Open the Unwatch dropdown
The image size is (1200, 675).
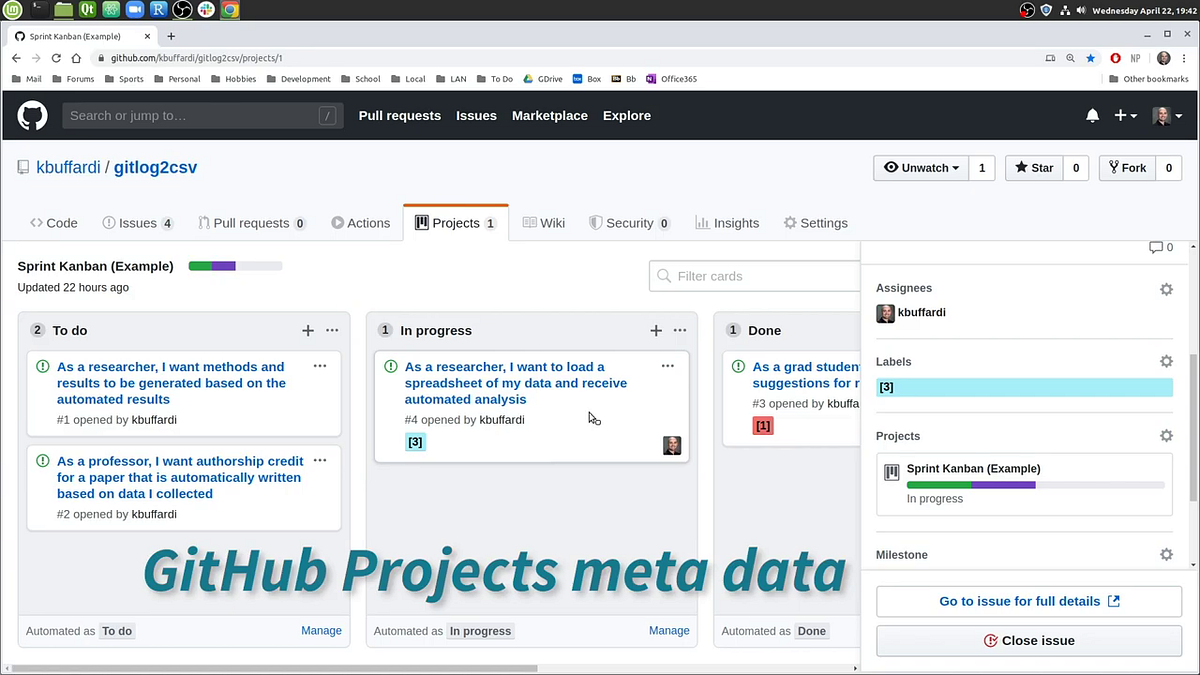[x=919, y=168]
